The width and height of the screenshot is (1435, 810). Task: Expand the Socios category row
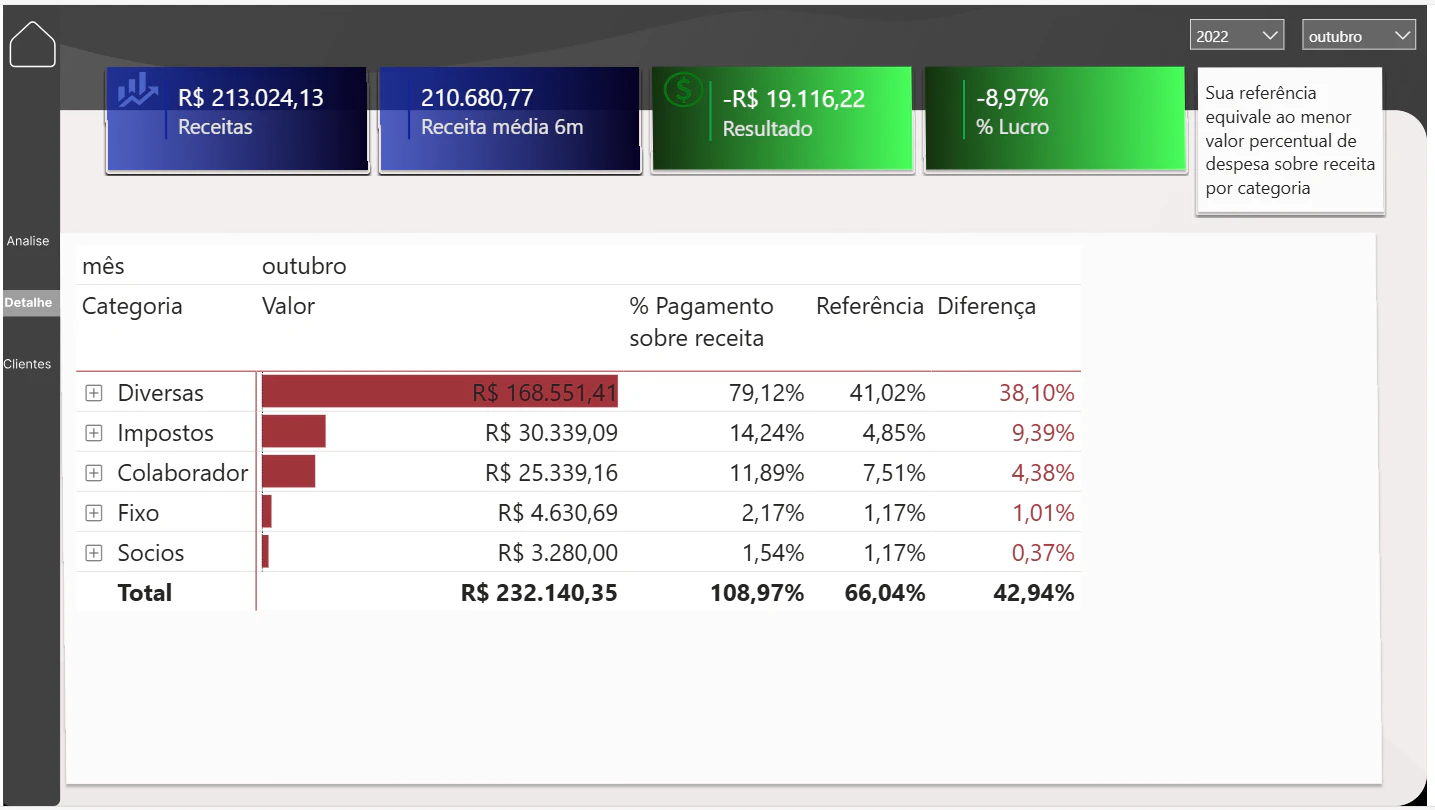94,553
